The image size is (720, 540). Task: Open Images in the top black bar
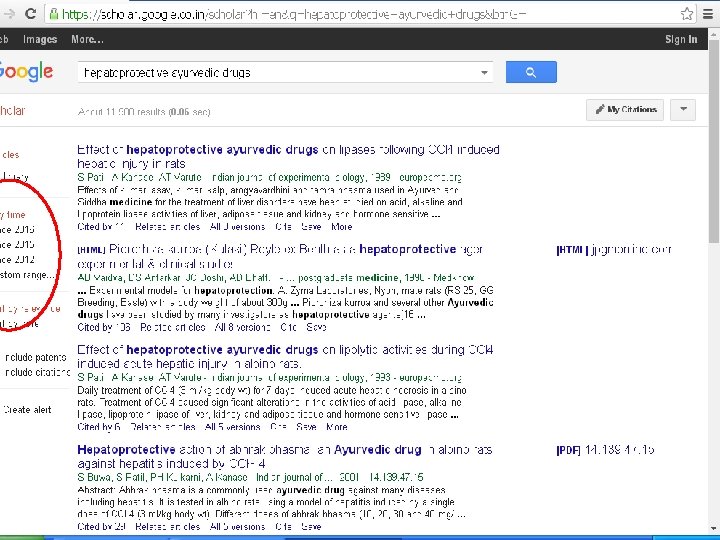[40, 39]
